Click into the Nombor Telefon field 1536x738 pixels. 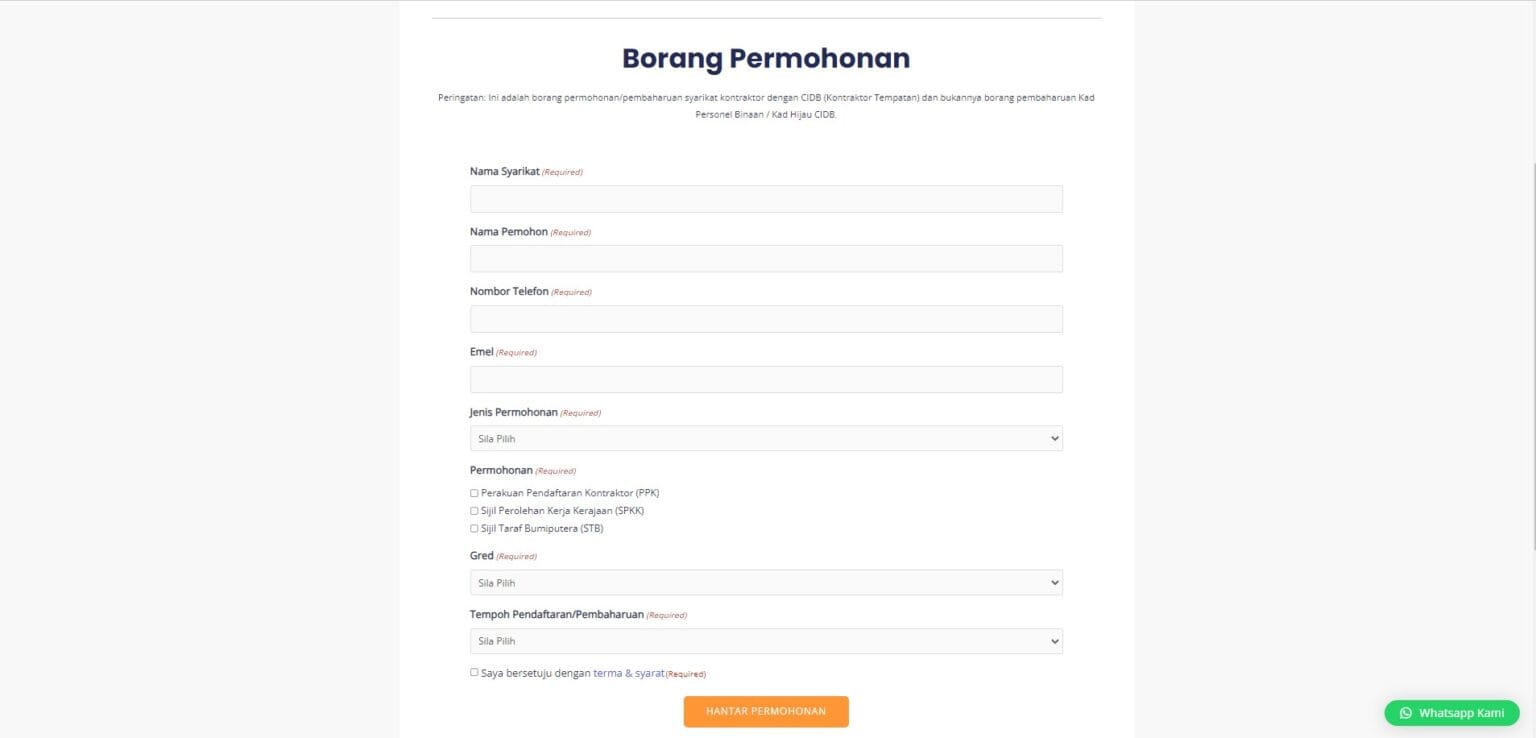click(766, 318)
